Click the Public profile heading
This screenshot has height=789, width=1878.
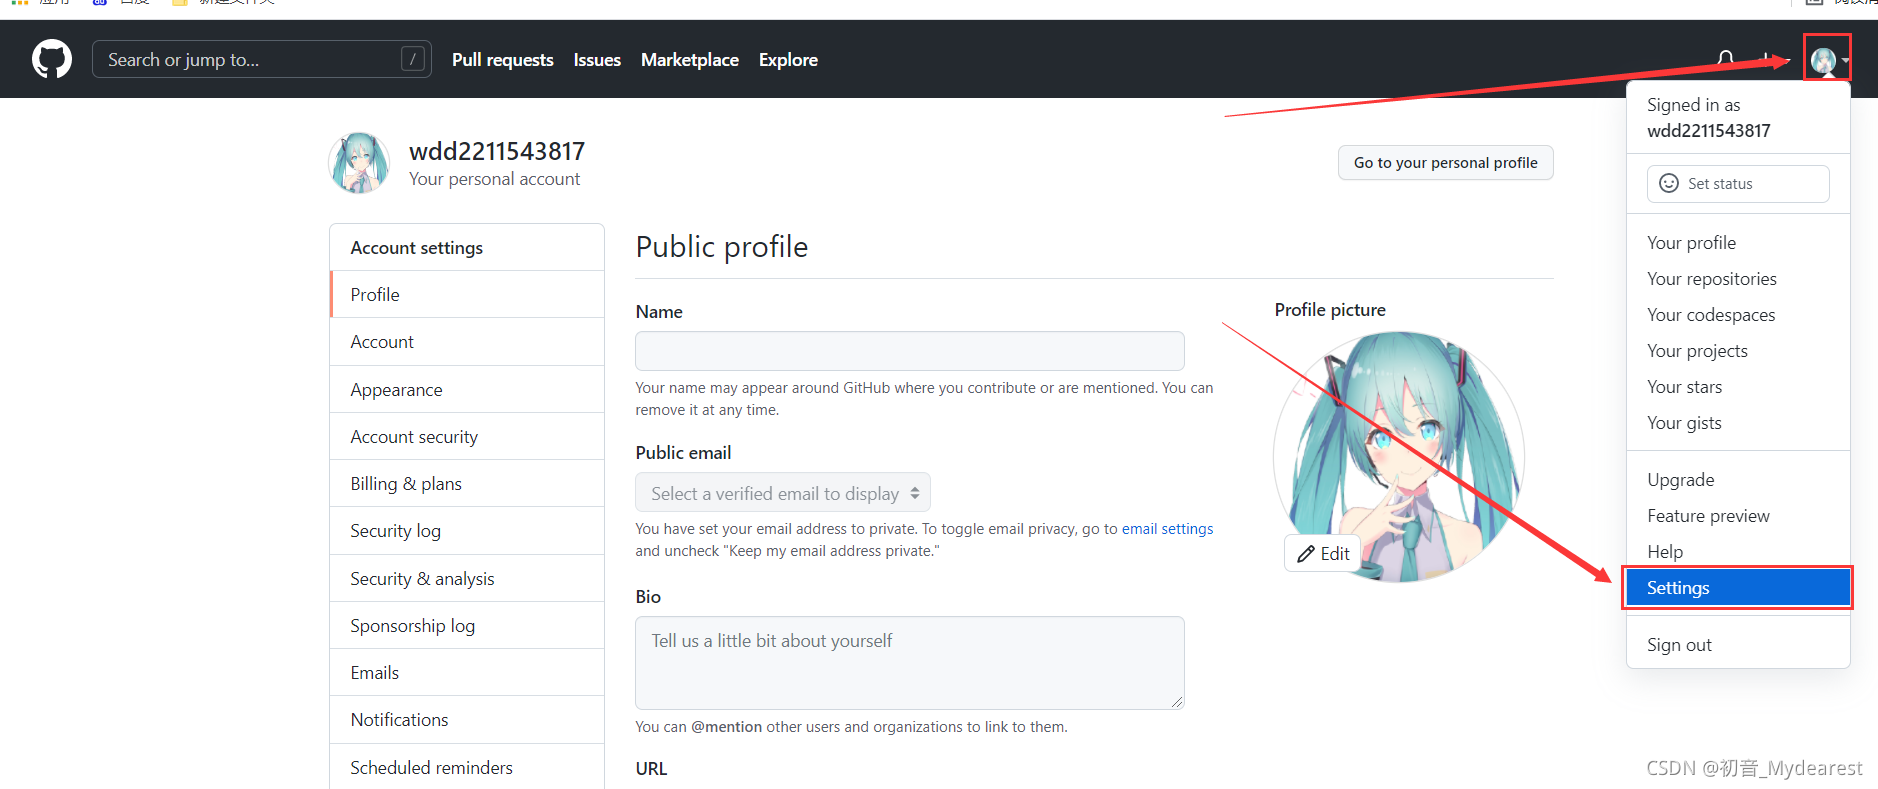tap(722, 247)
